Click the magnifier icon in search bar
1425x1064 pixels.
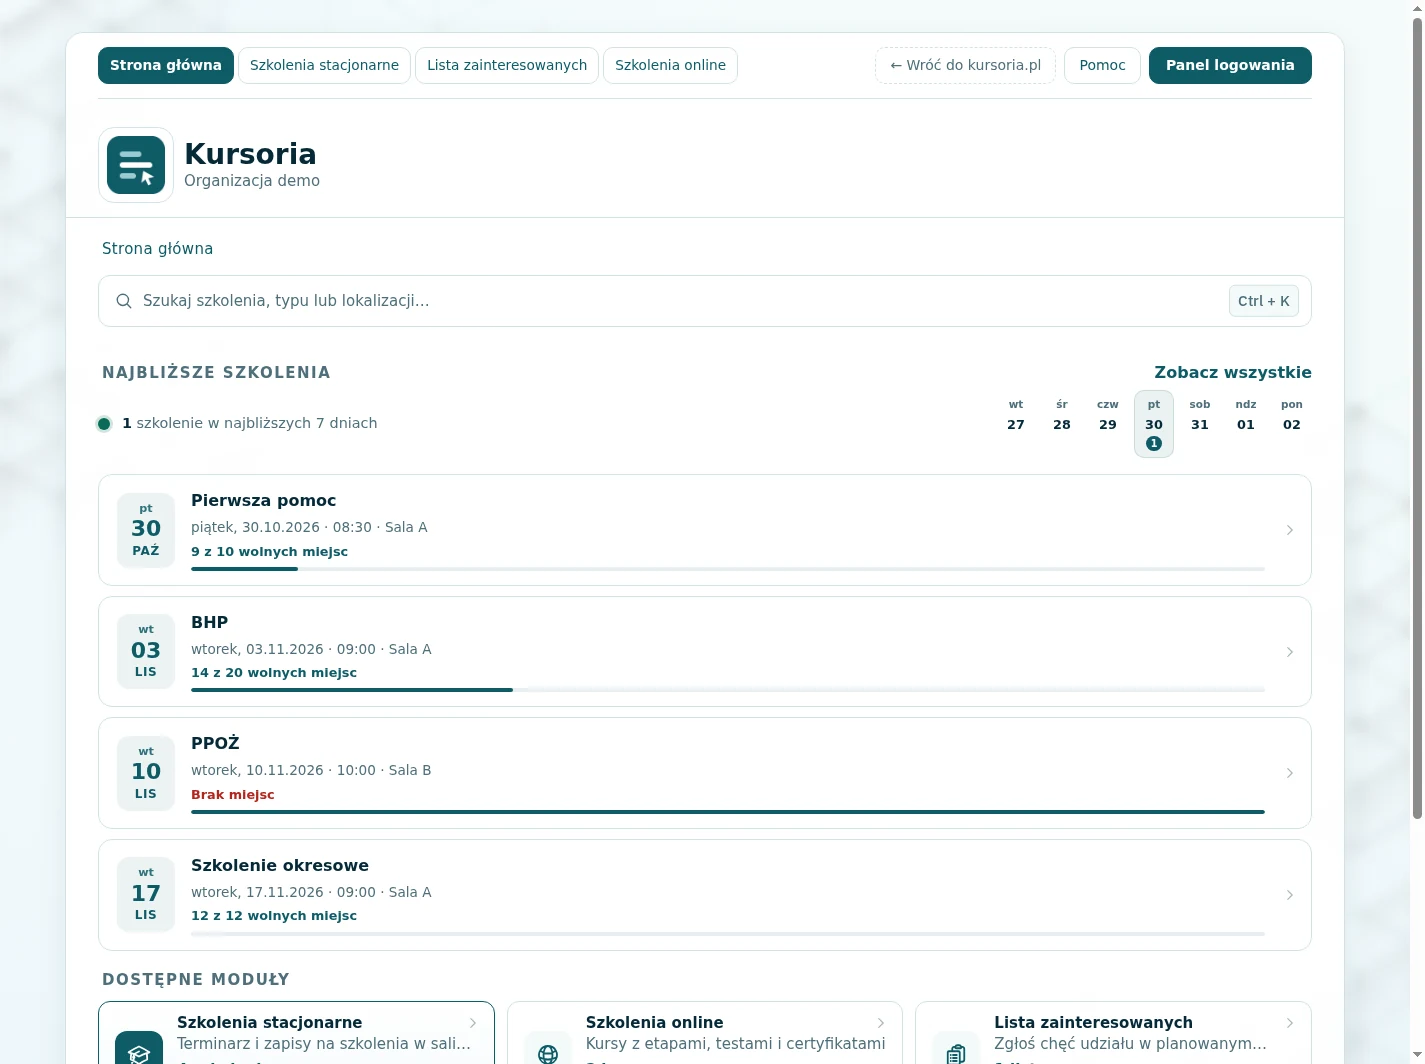pyautogui.click(x=124, y=301)
